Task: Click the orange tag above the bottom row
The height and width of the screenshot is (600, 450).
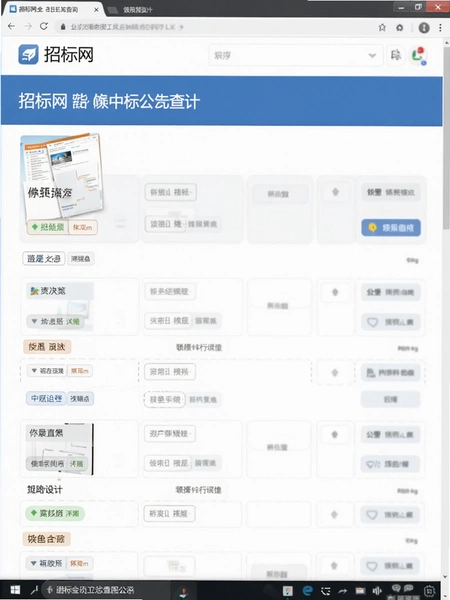Action: tap(47, 539)
